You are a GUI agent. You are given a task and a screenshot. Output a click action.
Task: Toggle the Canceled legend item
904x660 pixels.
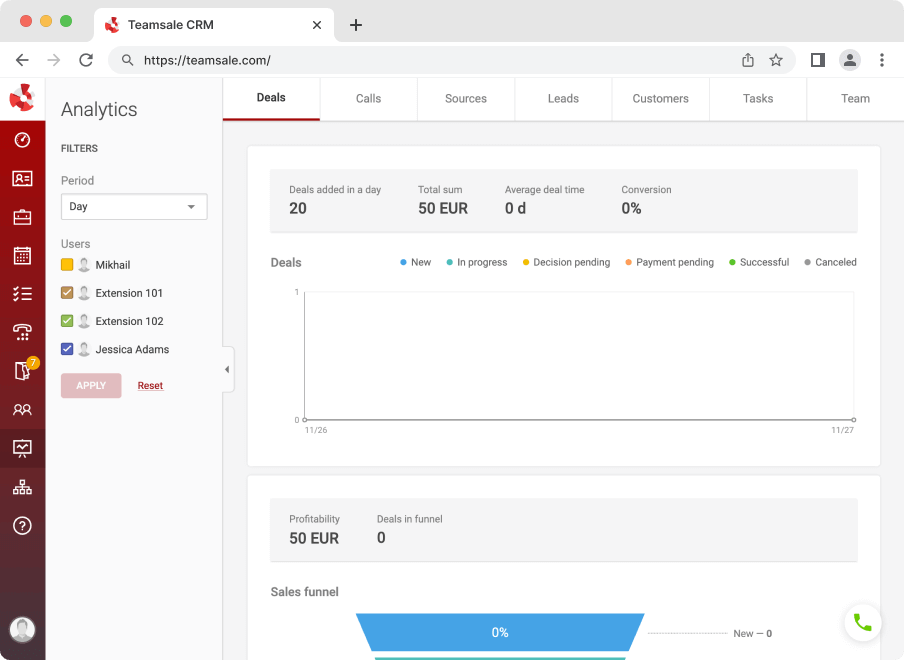click(830, 262)
